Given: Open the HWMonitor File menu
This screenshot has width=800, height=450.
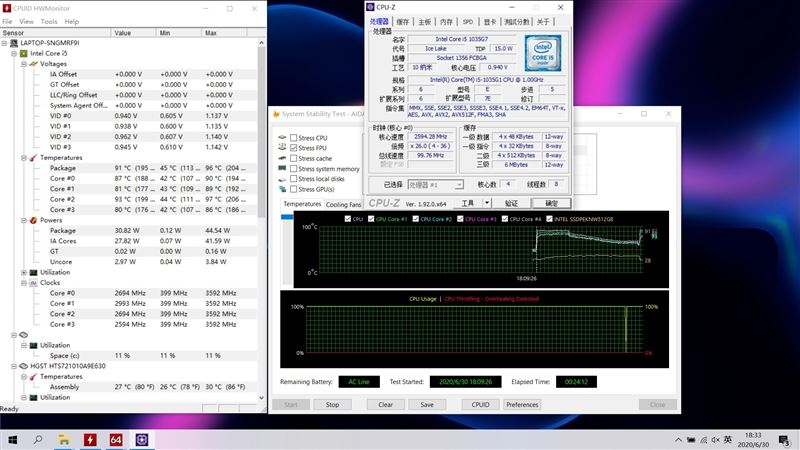Looking at the screenshot, I should (x=7, y=21).
